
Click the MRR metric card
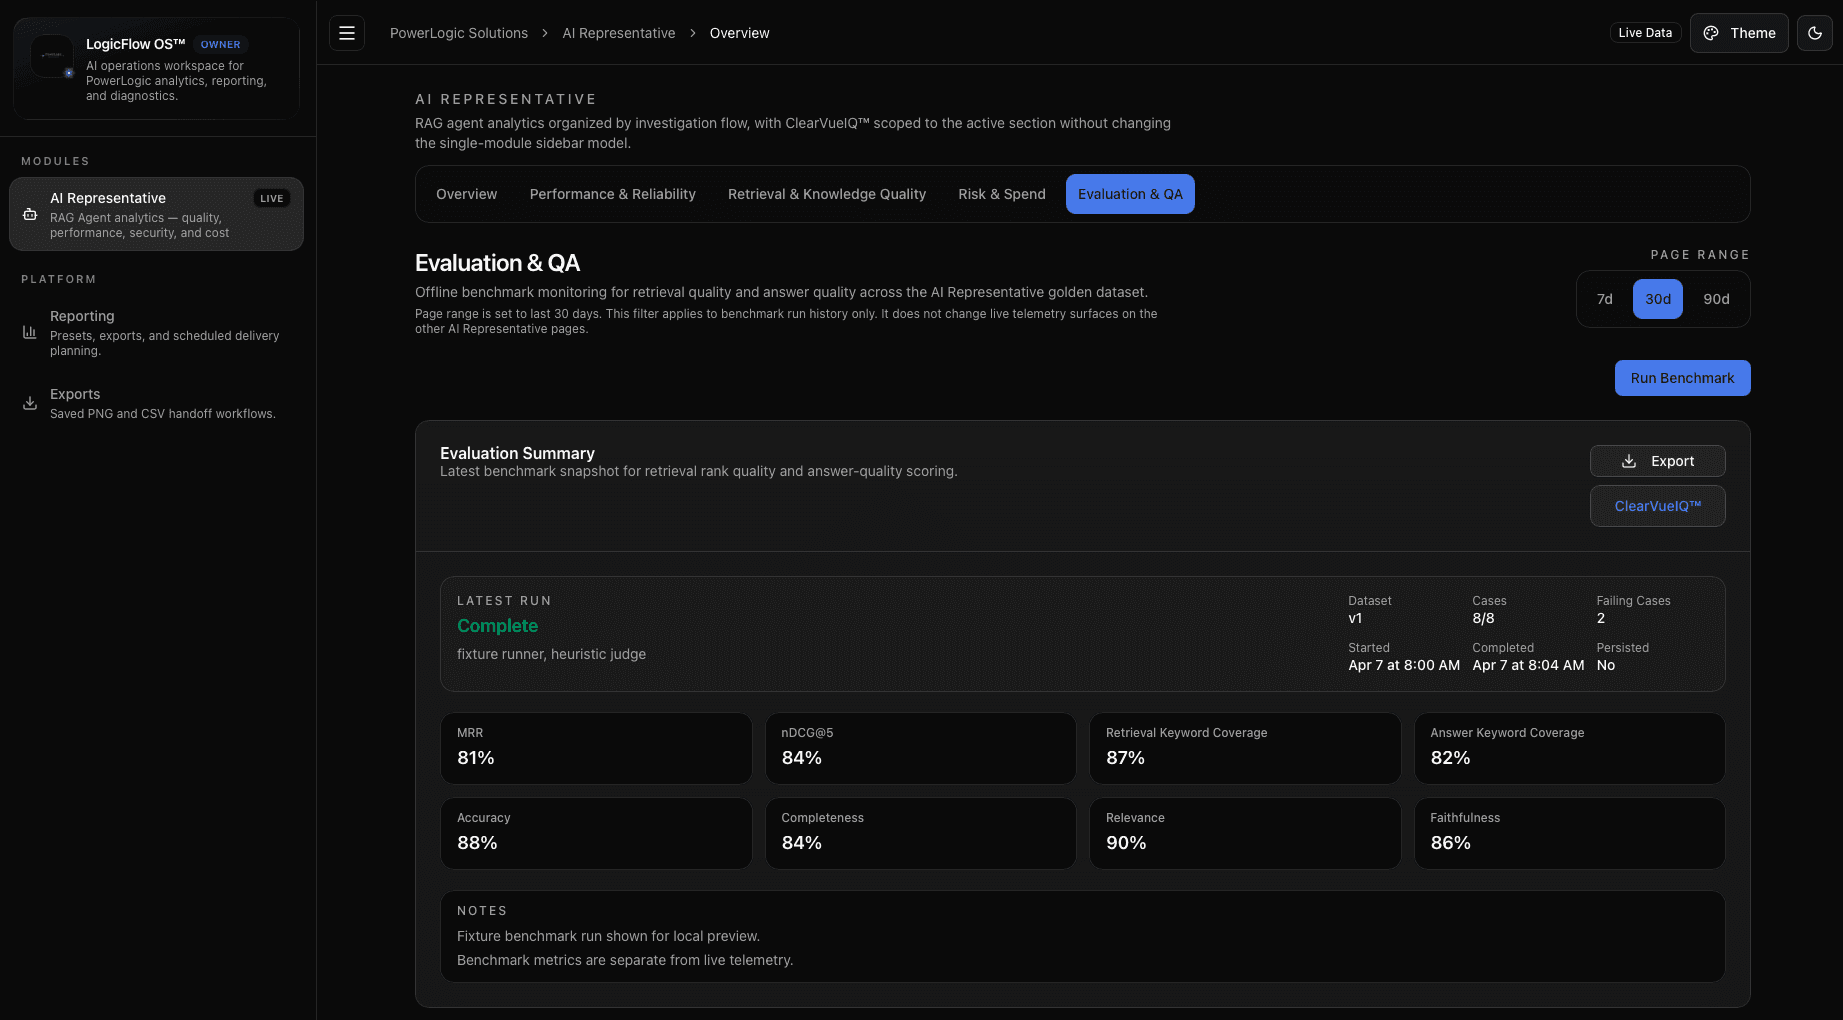596,748
